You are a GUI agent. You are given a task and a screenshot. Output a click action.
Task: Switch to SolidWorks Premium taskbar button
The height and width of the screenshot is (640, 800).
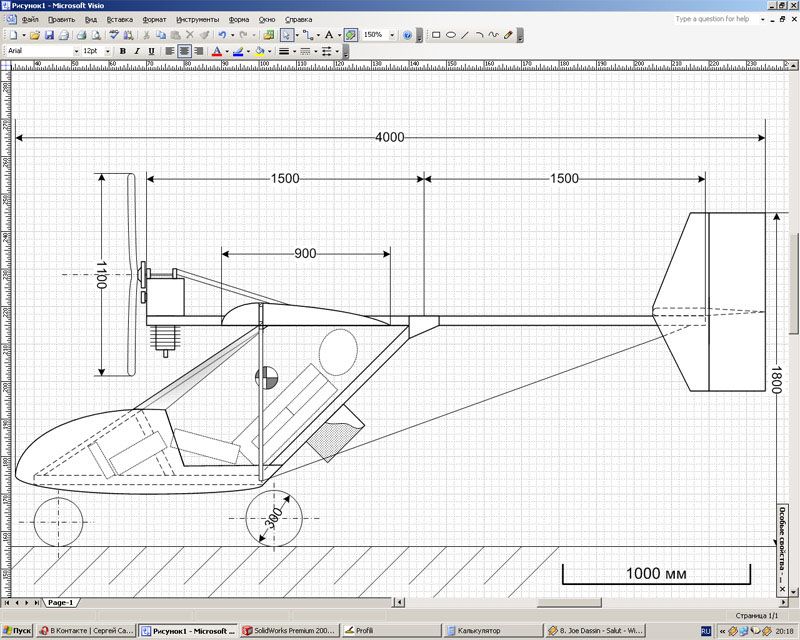pyautogui.click(x=289, y=631)
